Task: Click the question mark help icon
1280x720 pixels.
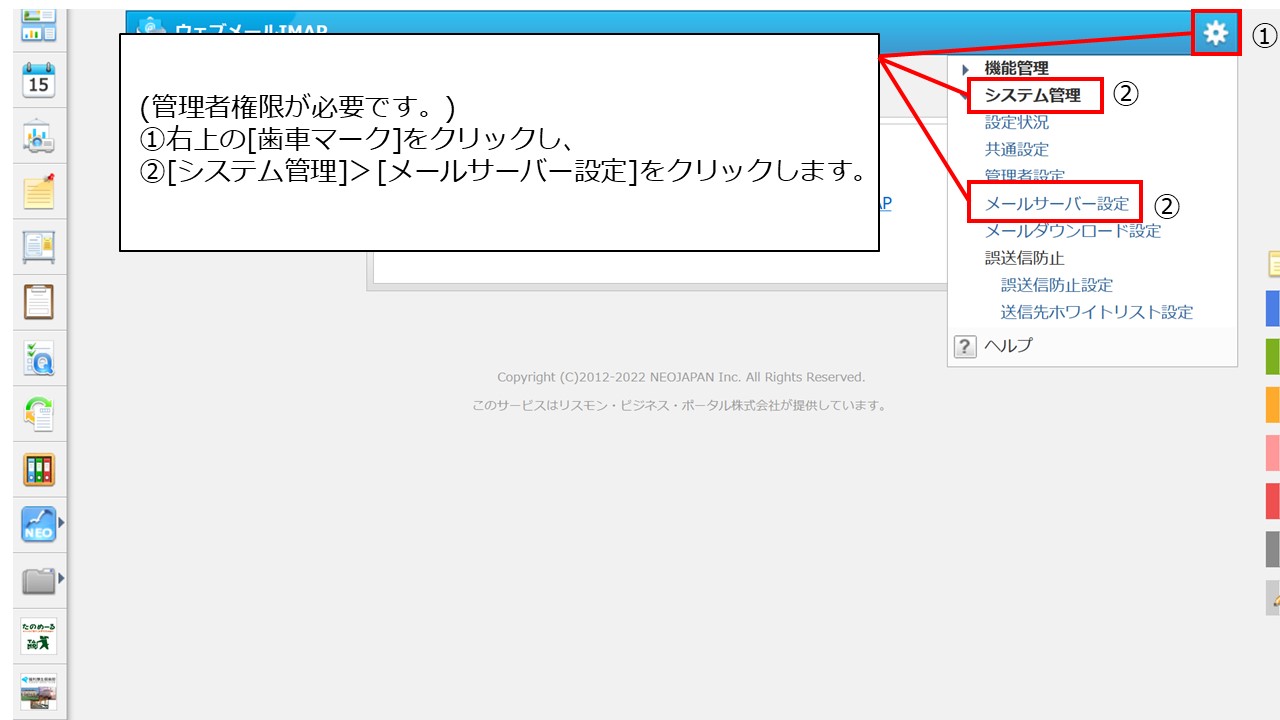Action: [964, 346]
